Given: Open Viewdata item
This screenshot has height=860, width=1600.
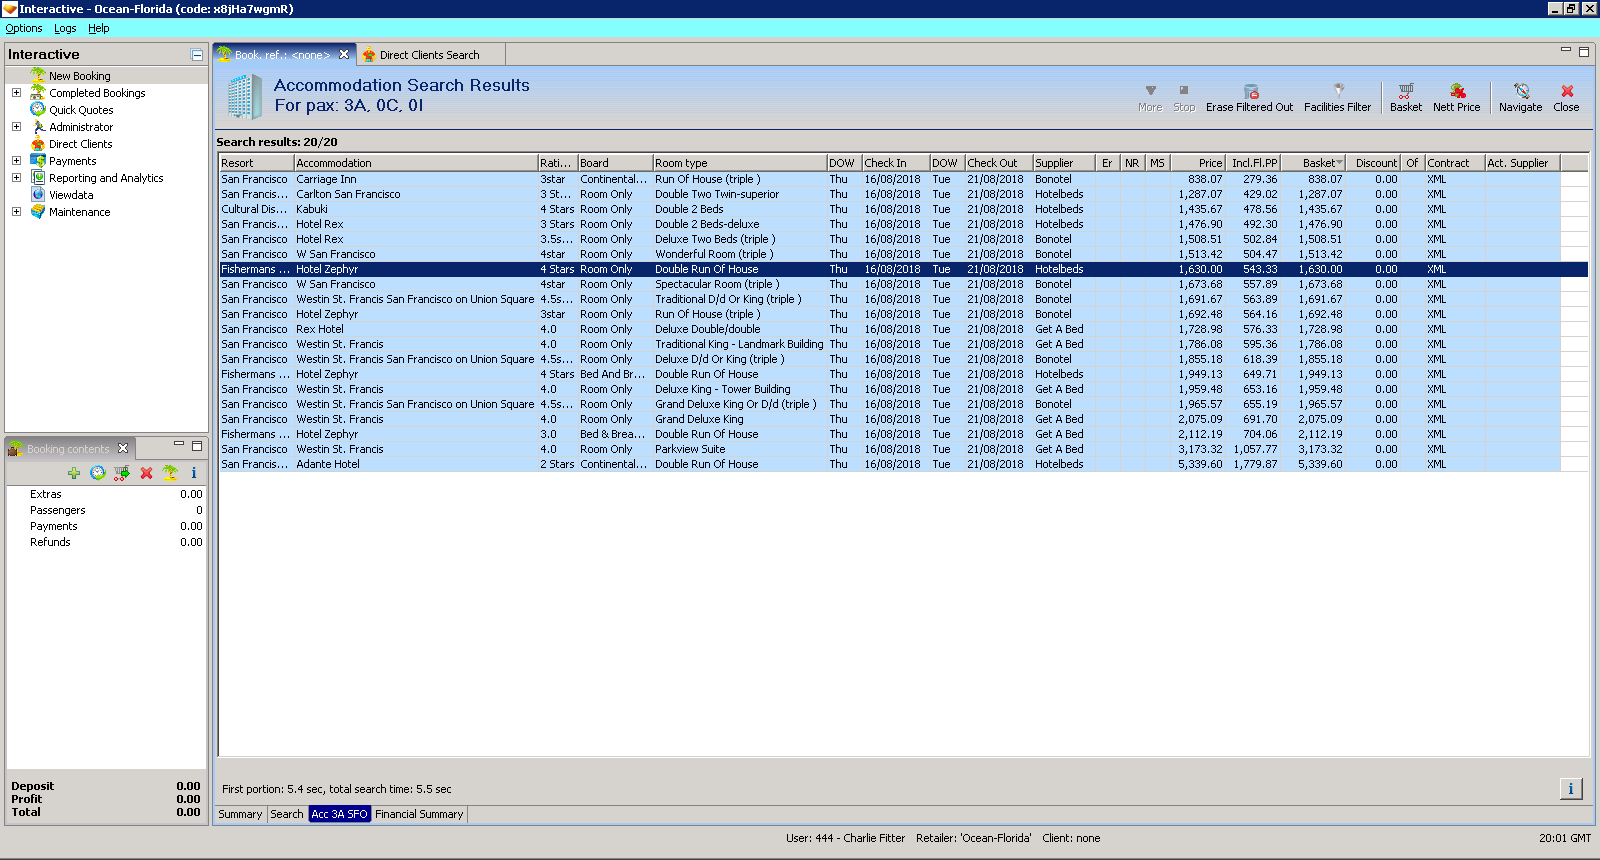Looking at the screenshot, I should 71,195.
